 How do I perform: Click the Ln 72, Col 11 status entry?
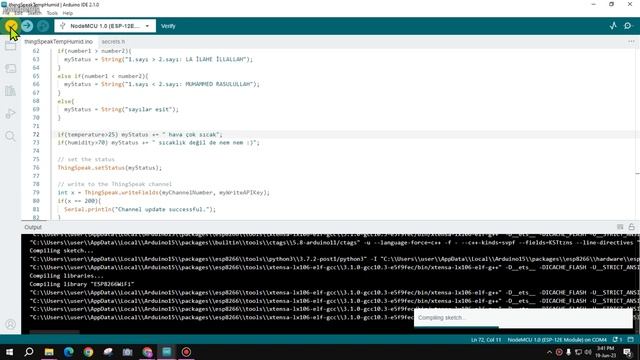pos(486,340)
